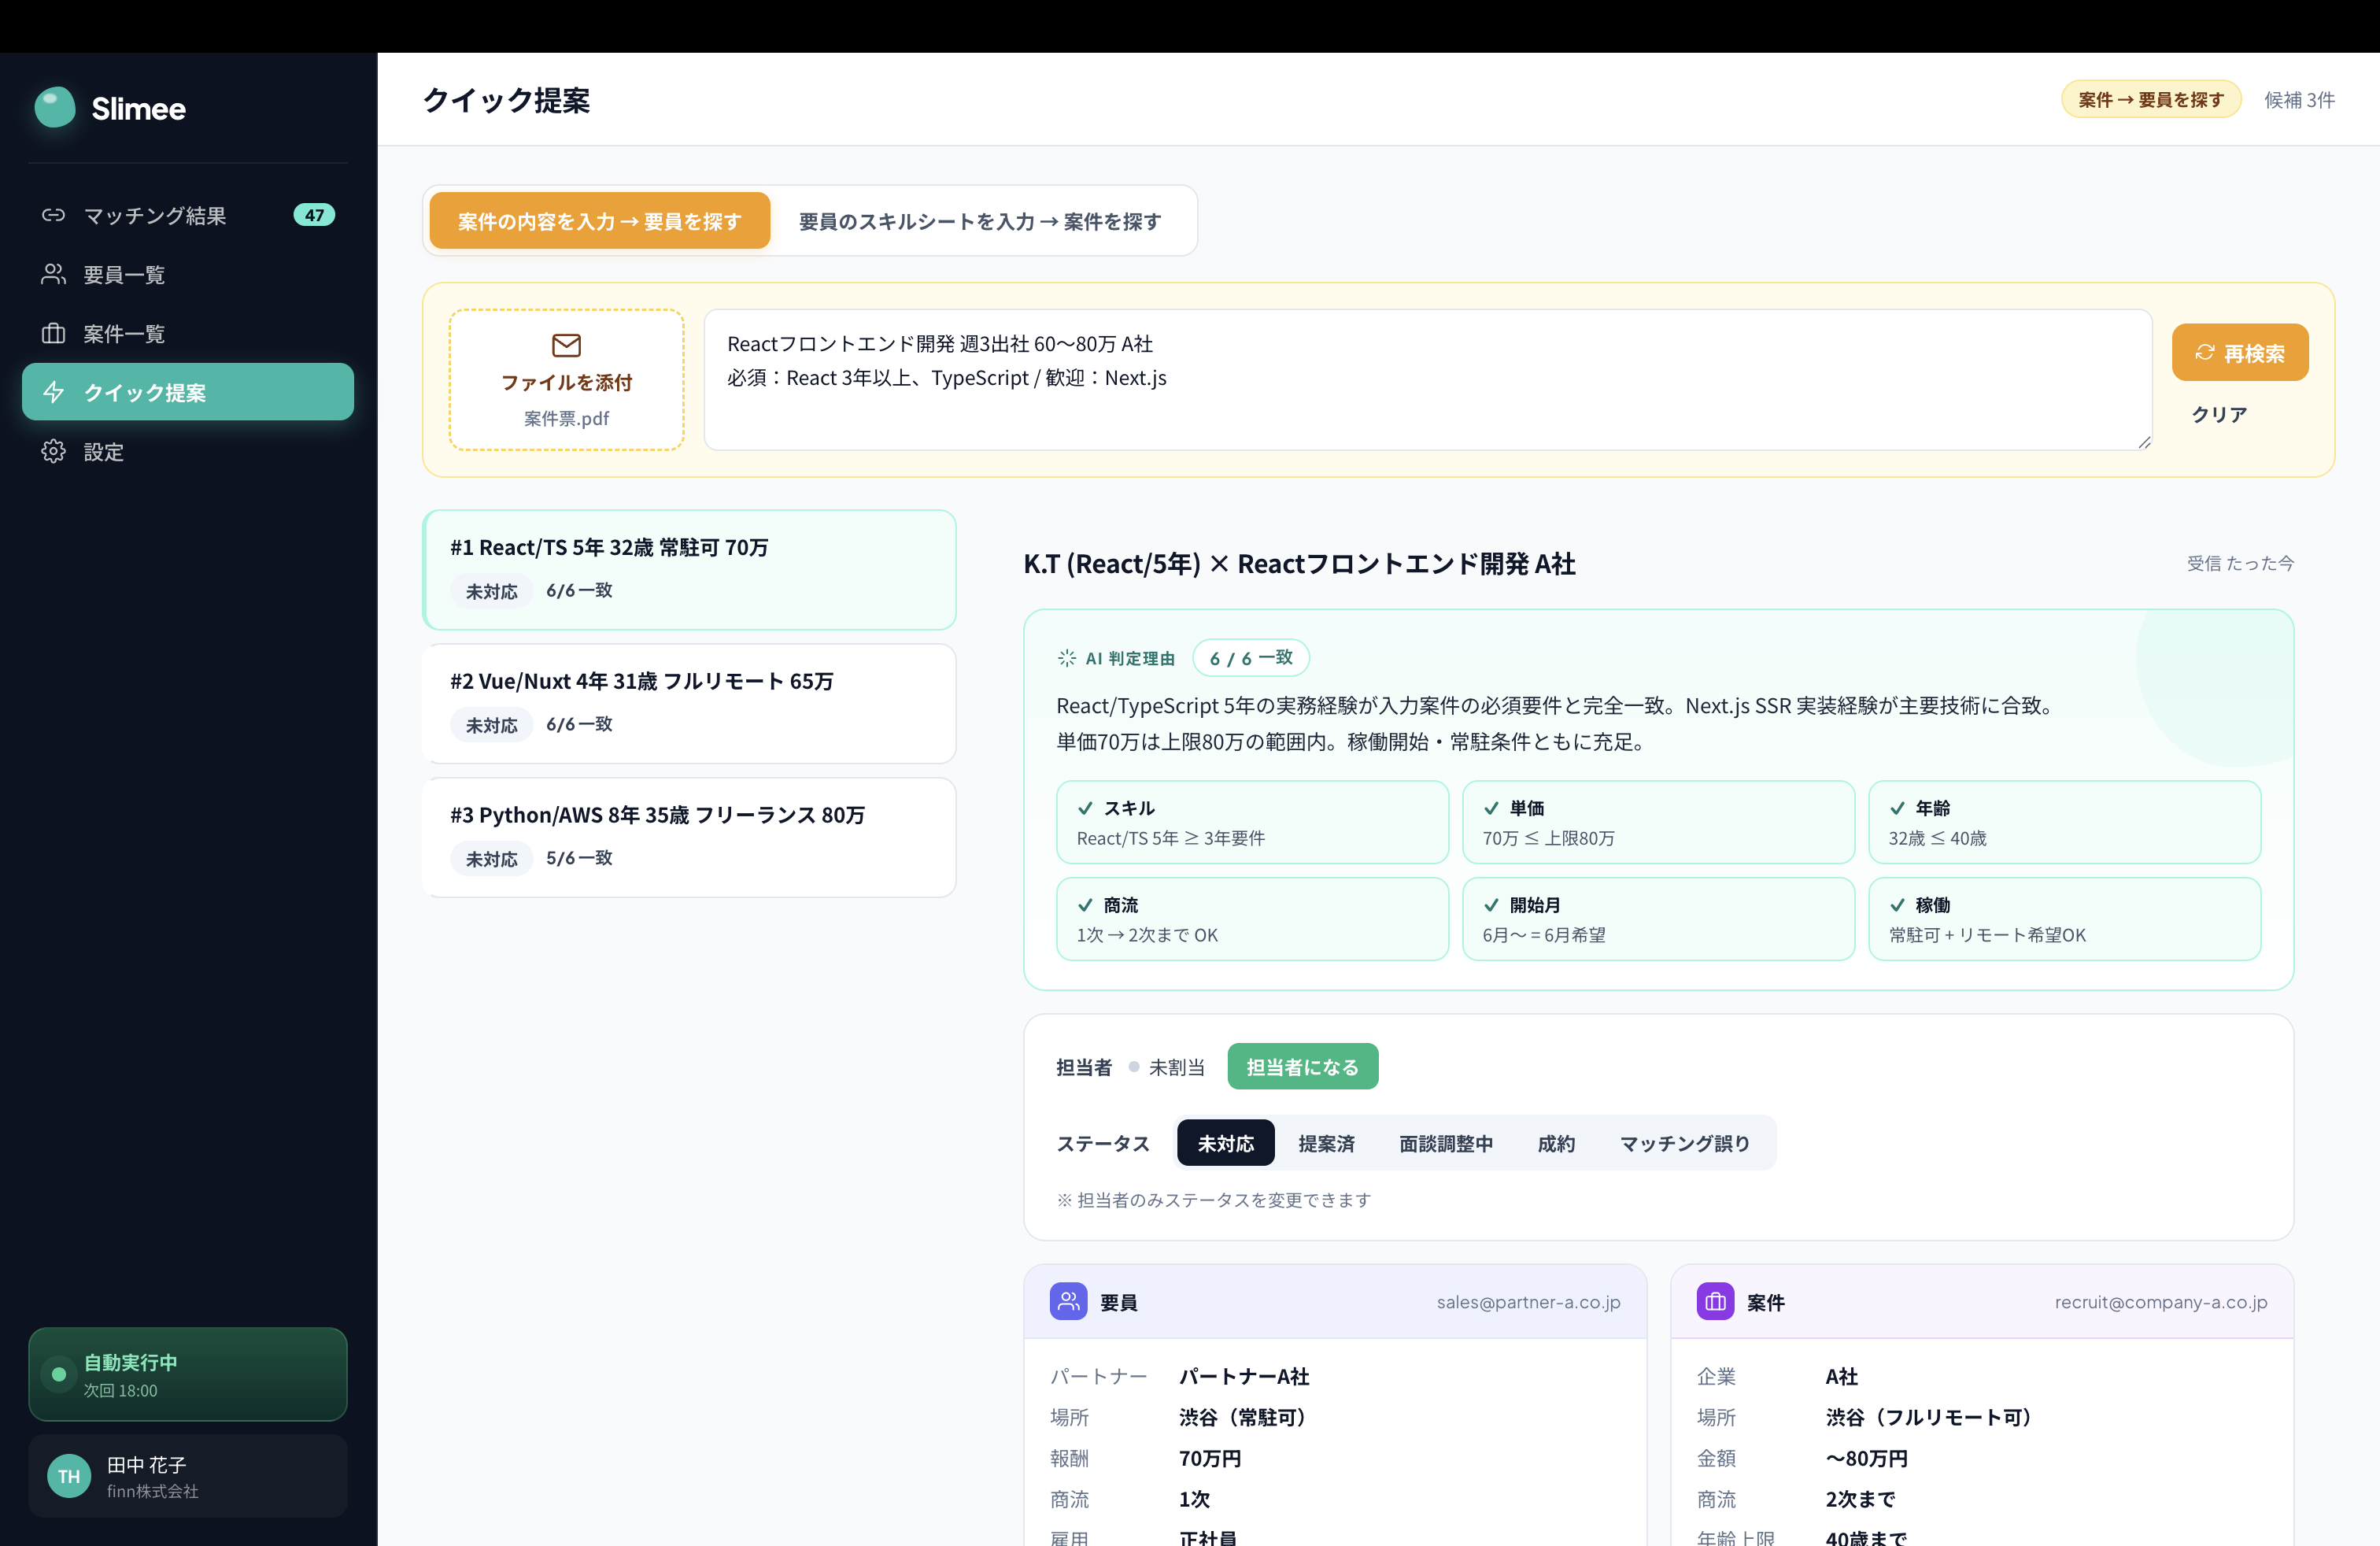Click the 6 / 6 一致 badge in AI panel
2380x1546 pixels.
coord(1251,658)
